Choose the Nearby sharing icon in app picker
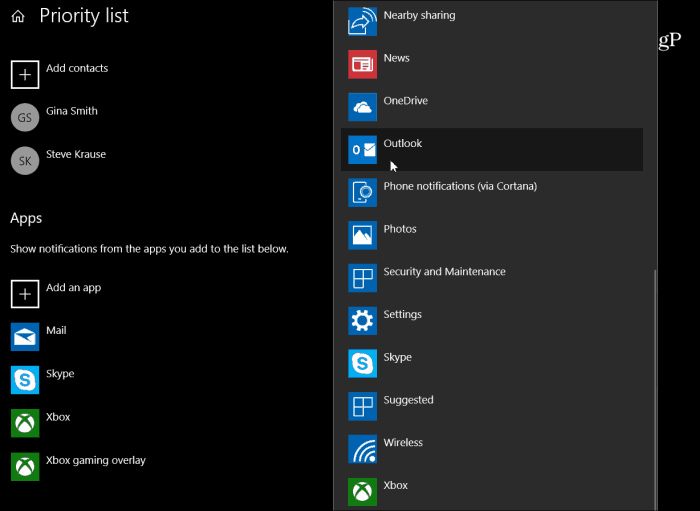This screenshot has width=700, height=511. tap(362, 21)
